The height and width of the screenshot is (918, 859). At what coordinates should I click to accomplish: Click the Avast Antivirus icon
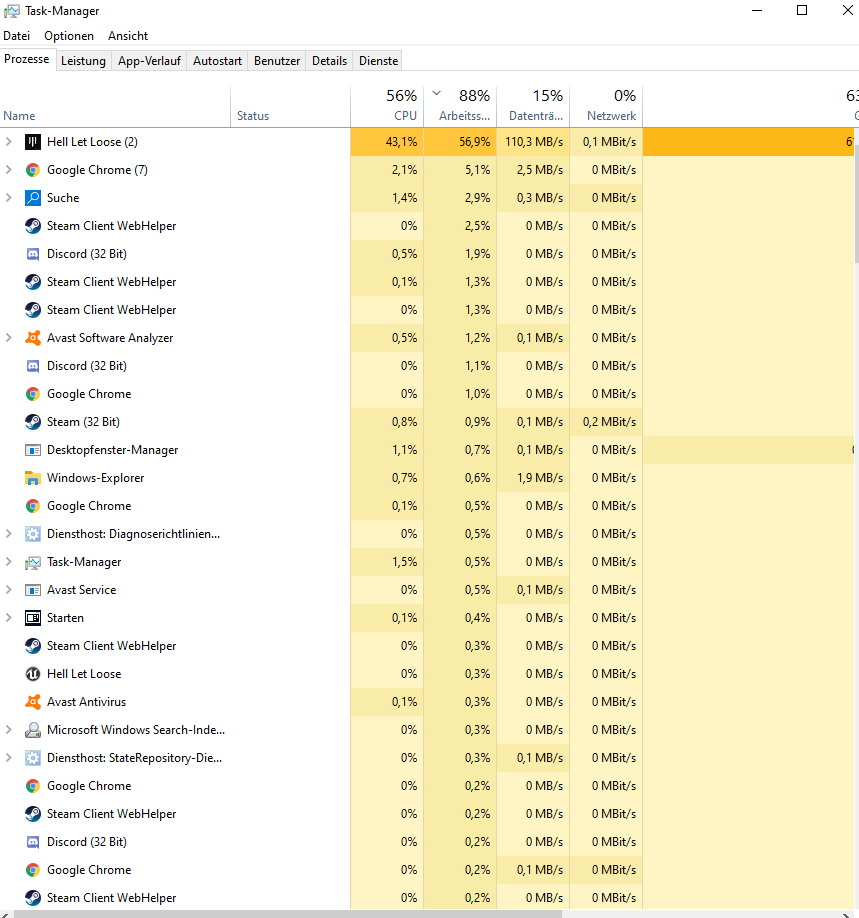(x=33, y=701)
